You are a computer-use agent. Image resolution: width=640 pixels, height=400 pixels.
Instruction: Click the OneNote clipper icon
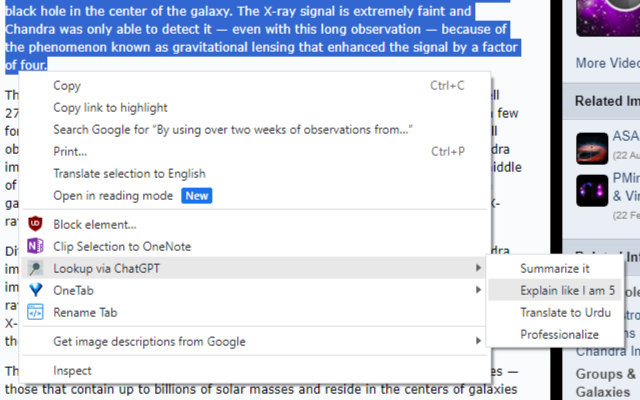[x=35, y=246]
